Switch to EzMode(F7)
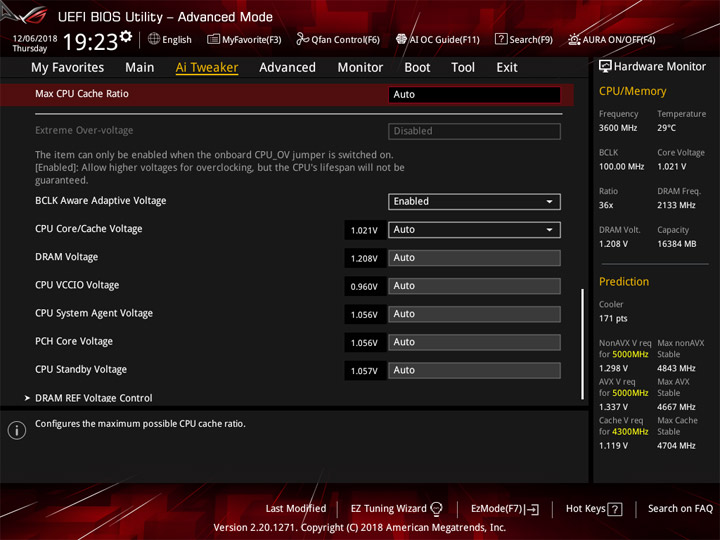Viewport: 720px width, 540px height. click(497, 509)
